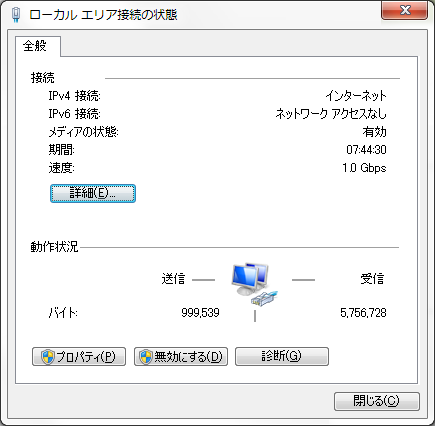Click the 07:44:30 duration value

tap(366, 150)
